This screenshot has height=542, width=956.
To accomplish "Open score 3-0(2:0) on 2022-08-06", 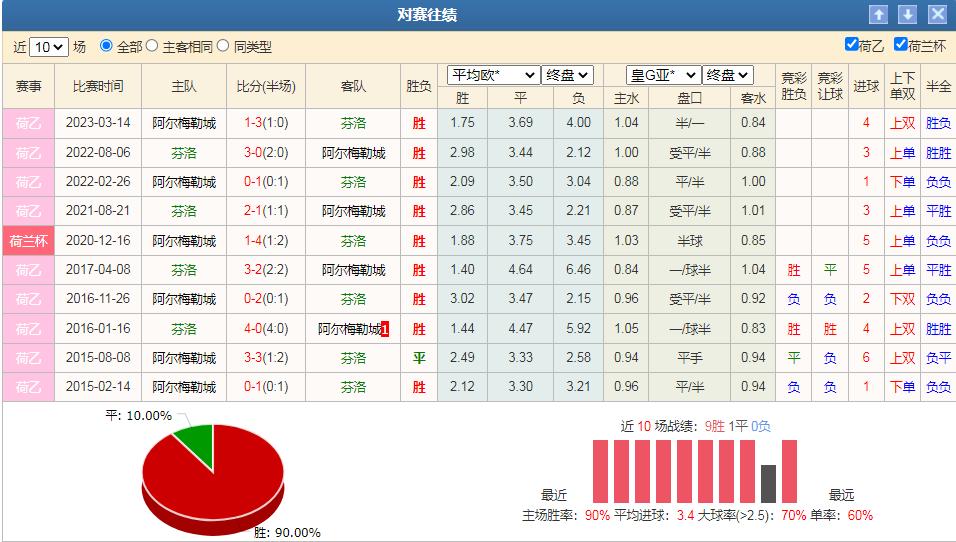I will [266, 152].
